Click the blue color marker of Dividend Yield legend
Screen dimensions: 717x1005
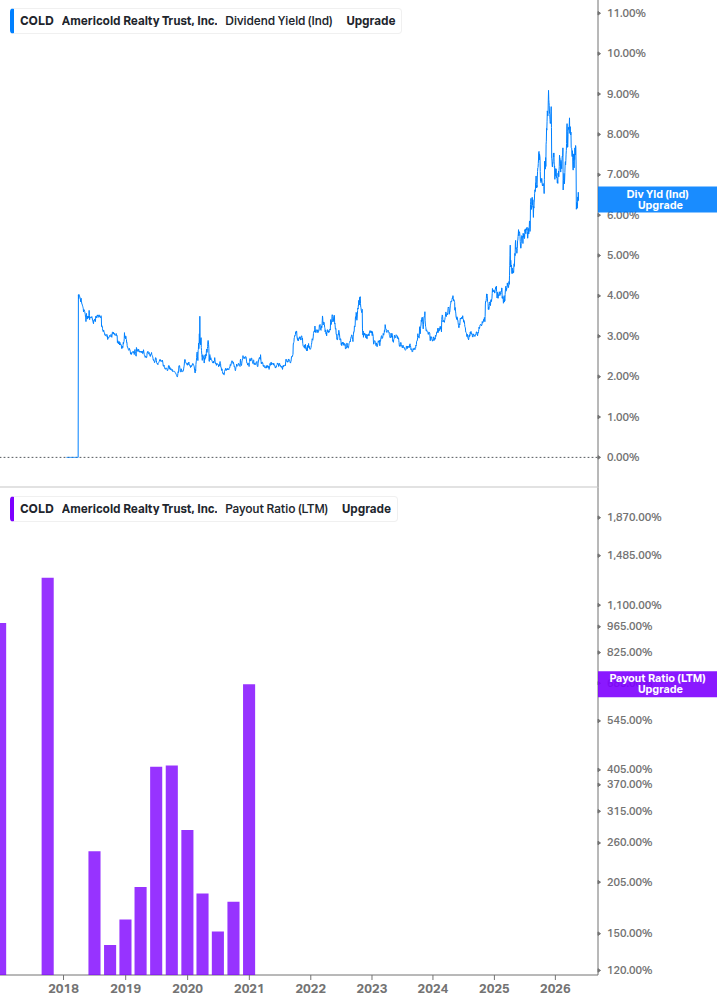point(12,21)
